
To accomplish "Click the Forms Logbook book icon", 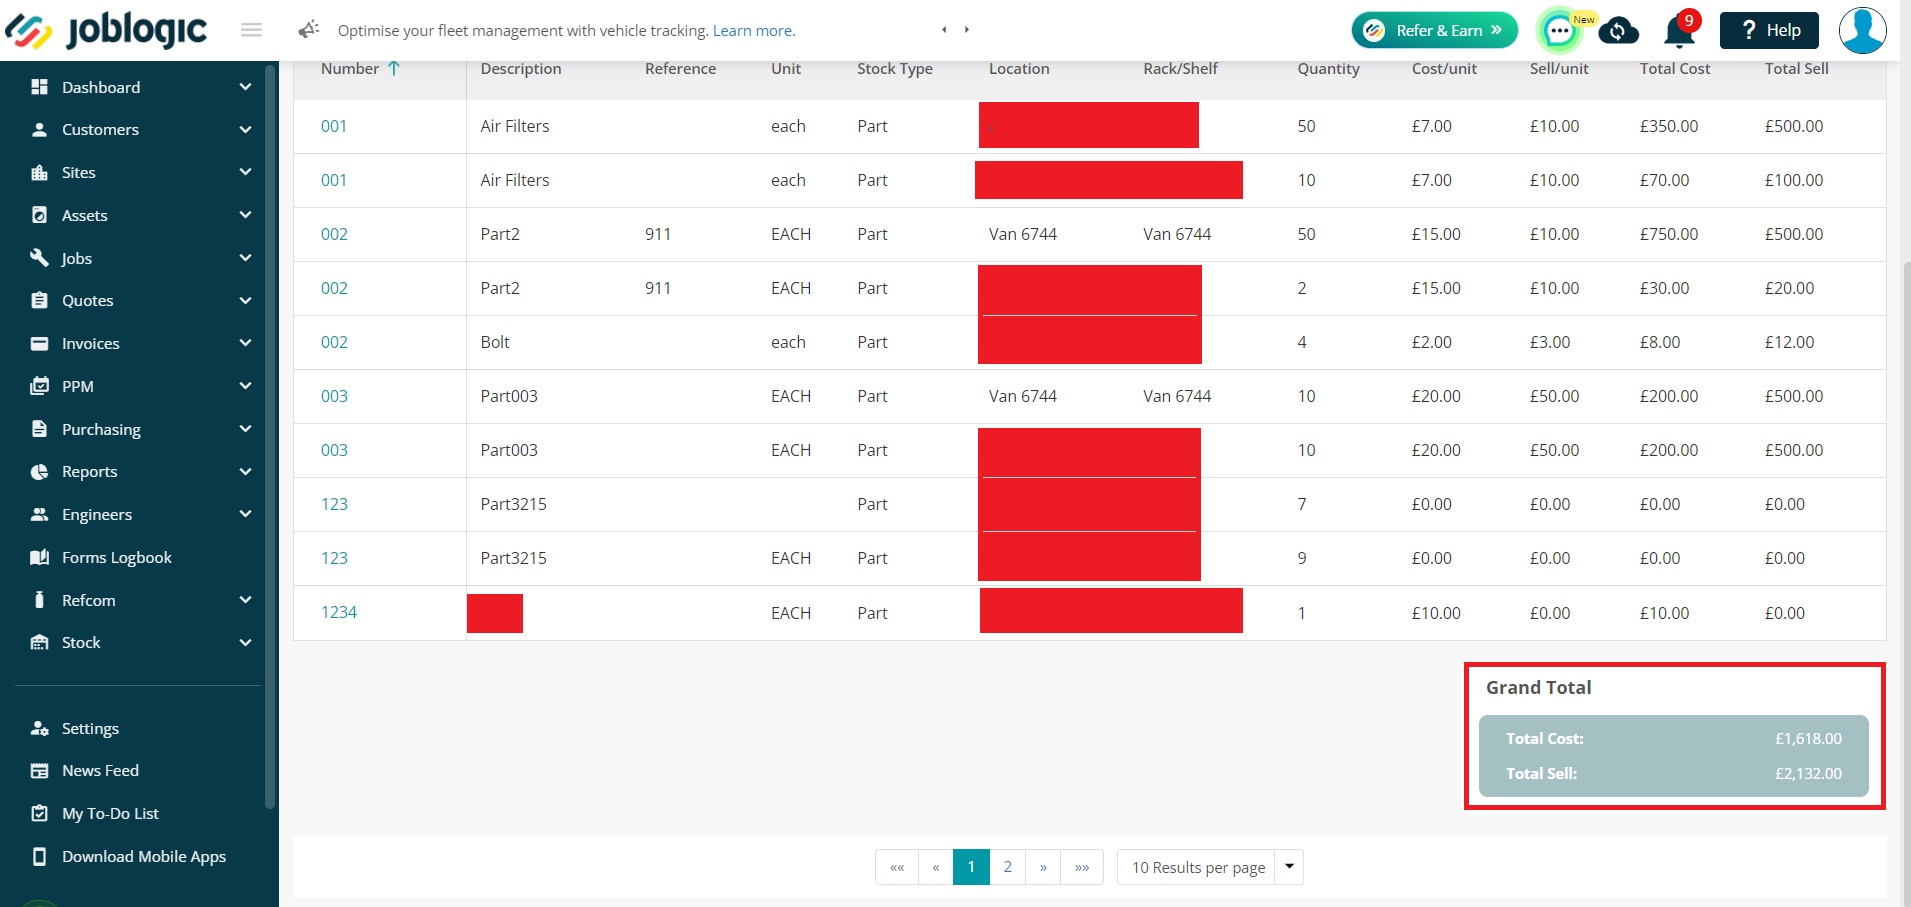I will [x=39, y=557].
